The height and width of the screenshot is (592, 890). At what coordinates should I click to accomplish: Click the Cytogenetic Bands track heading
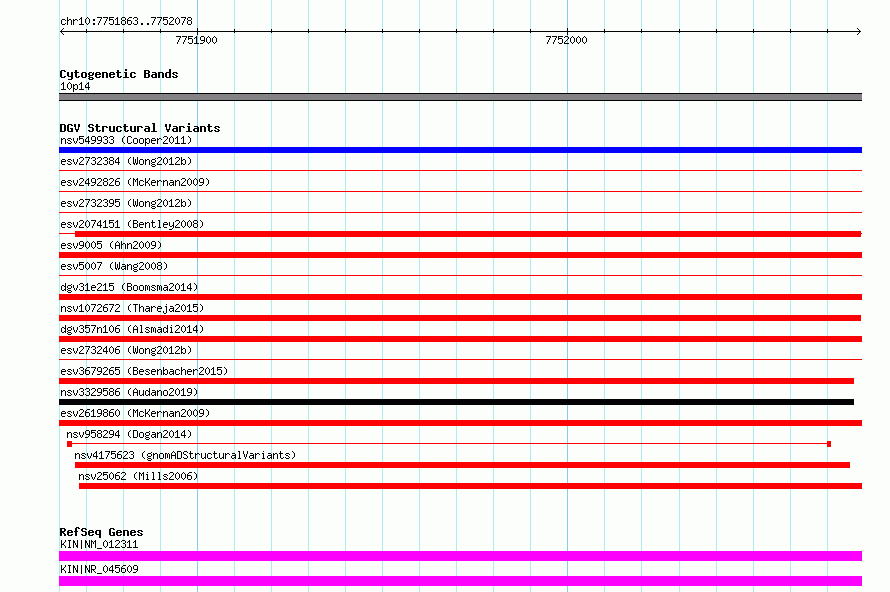(x=119, y=74)
